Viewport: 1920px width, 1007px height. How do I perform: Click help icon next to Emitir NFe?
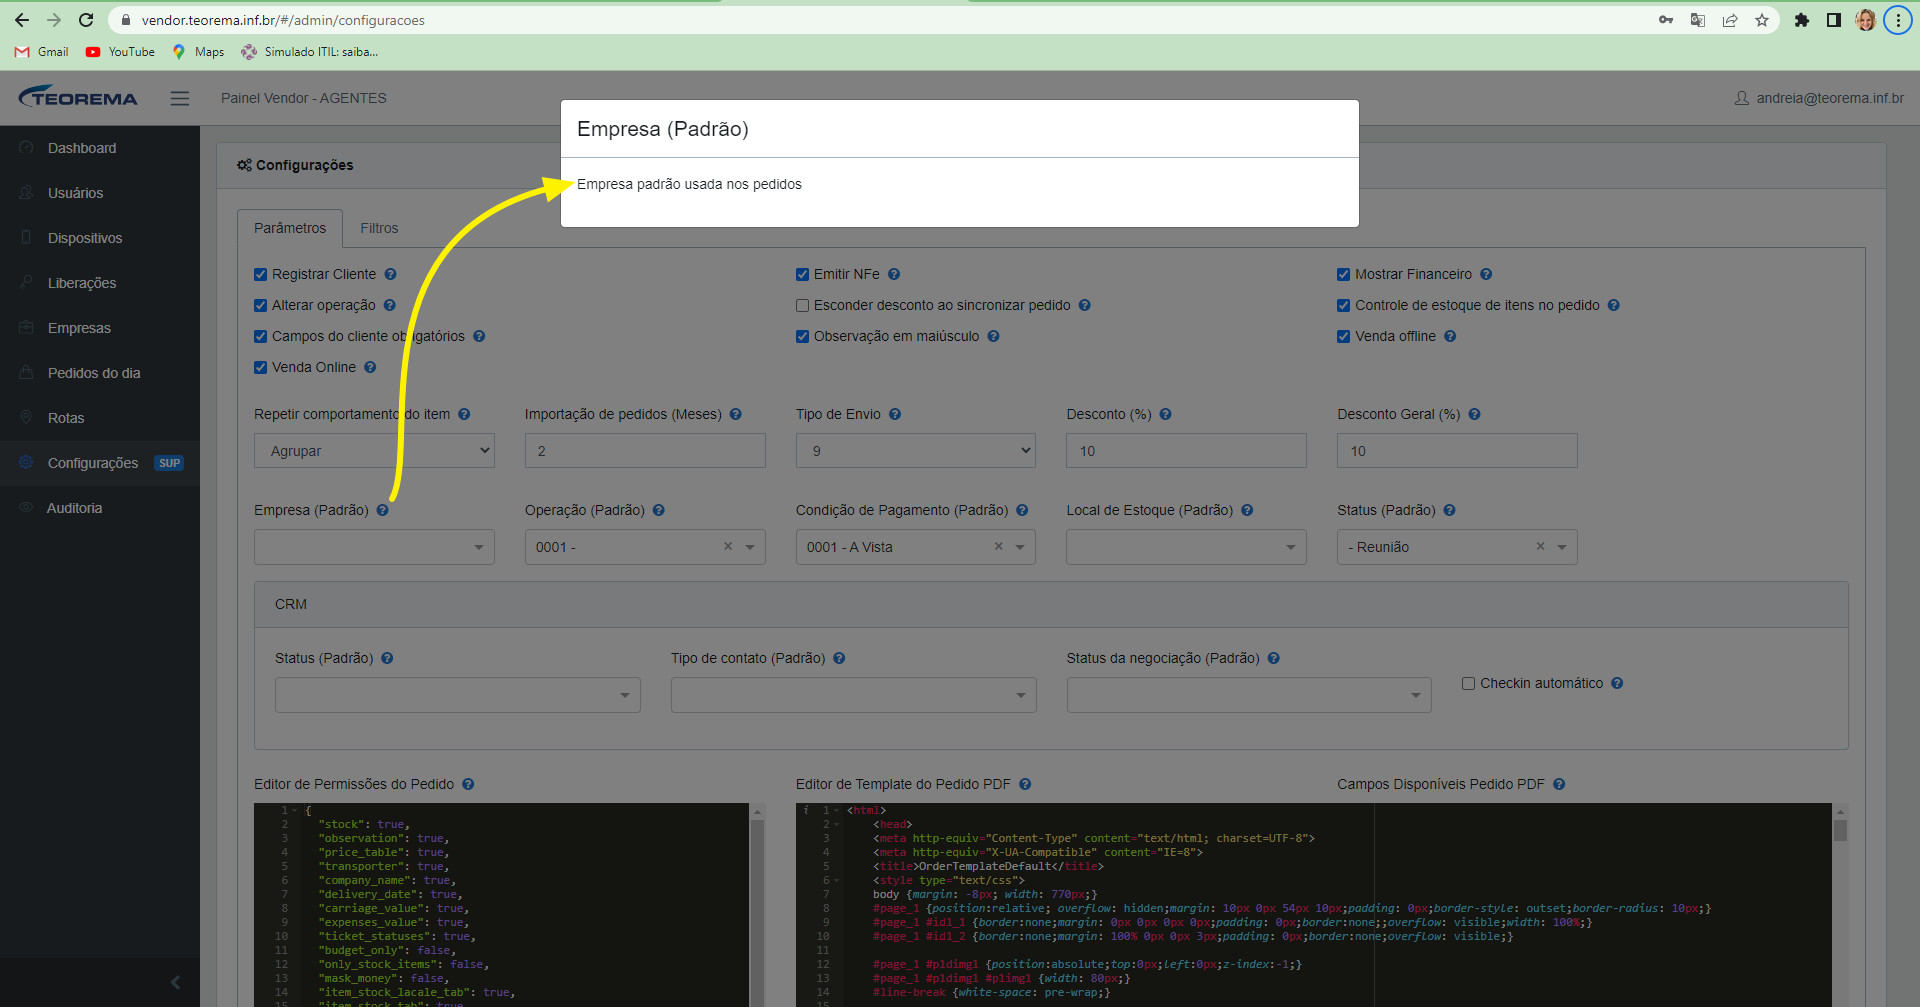point(894,274)
